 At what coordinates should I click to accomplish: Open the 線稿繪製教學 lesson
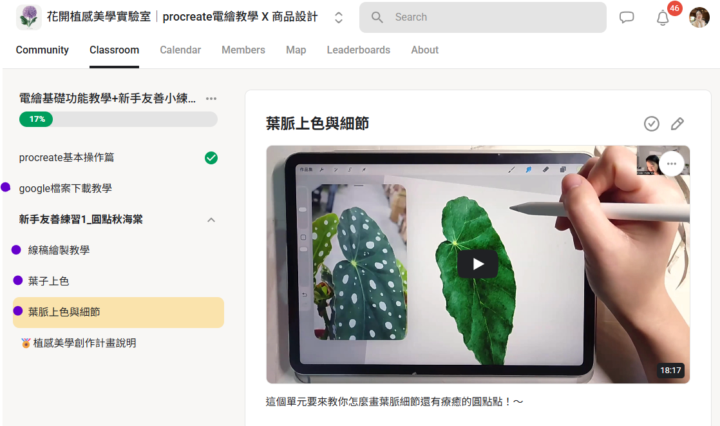pos(59,250)
